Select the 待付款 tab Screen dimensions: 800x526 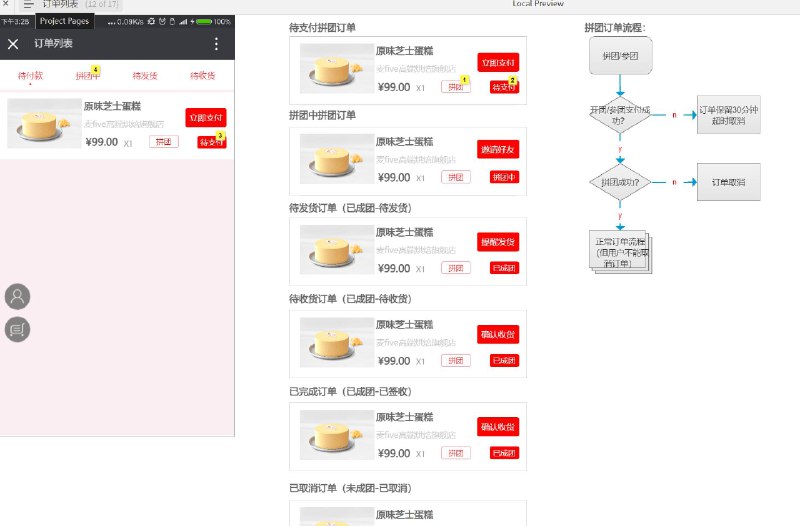click(x=30, y=76)
